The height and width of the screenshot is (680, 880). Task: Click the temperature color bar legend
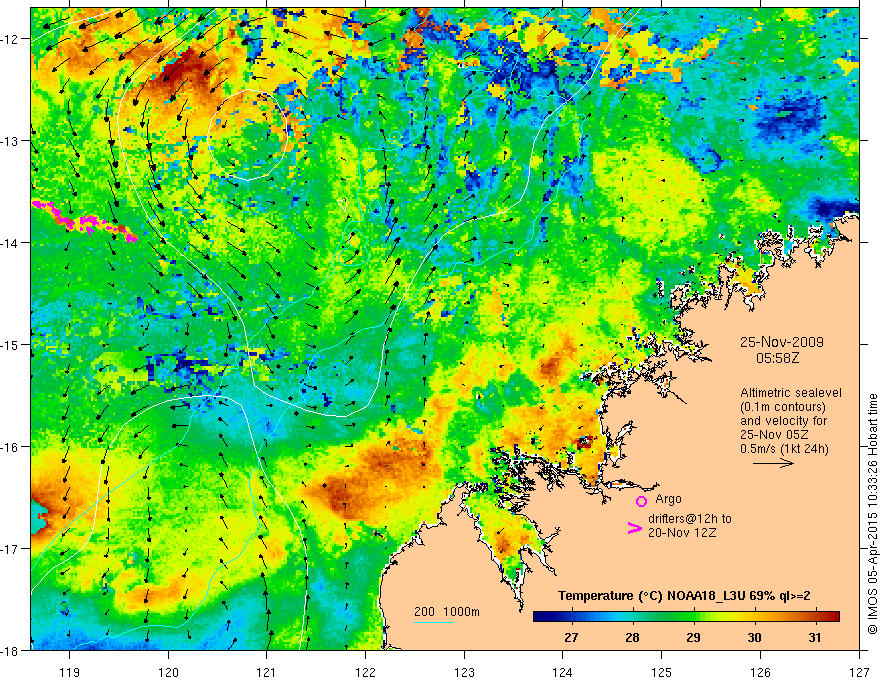click(686, 616)
